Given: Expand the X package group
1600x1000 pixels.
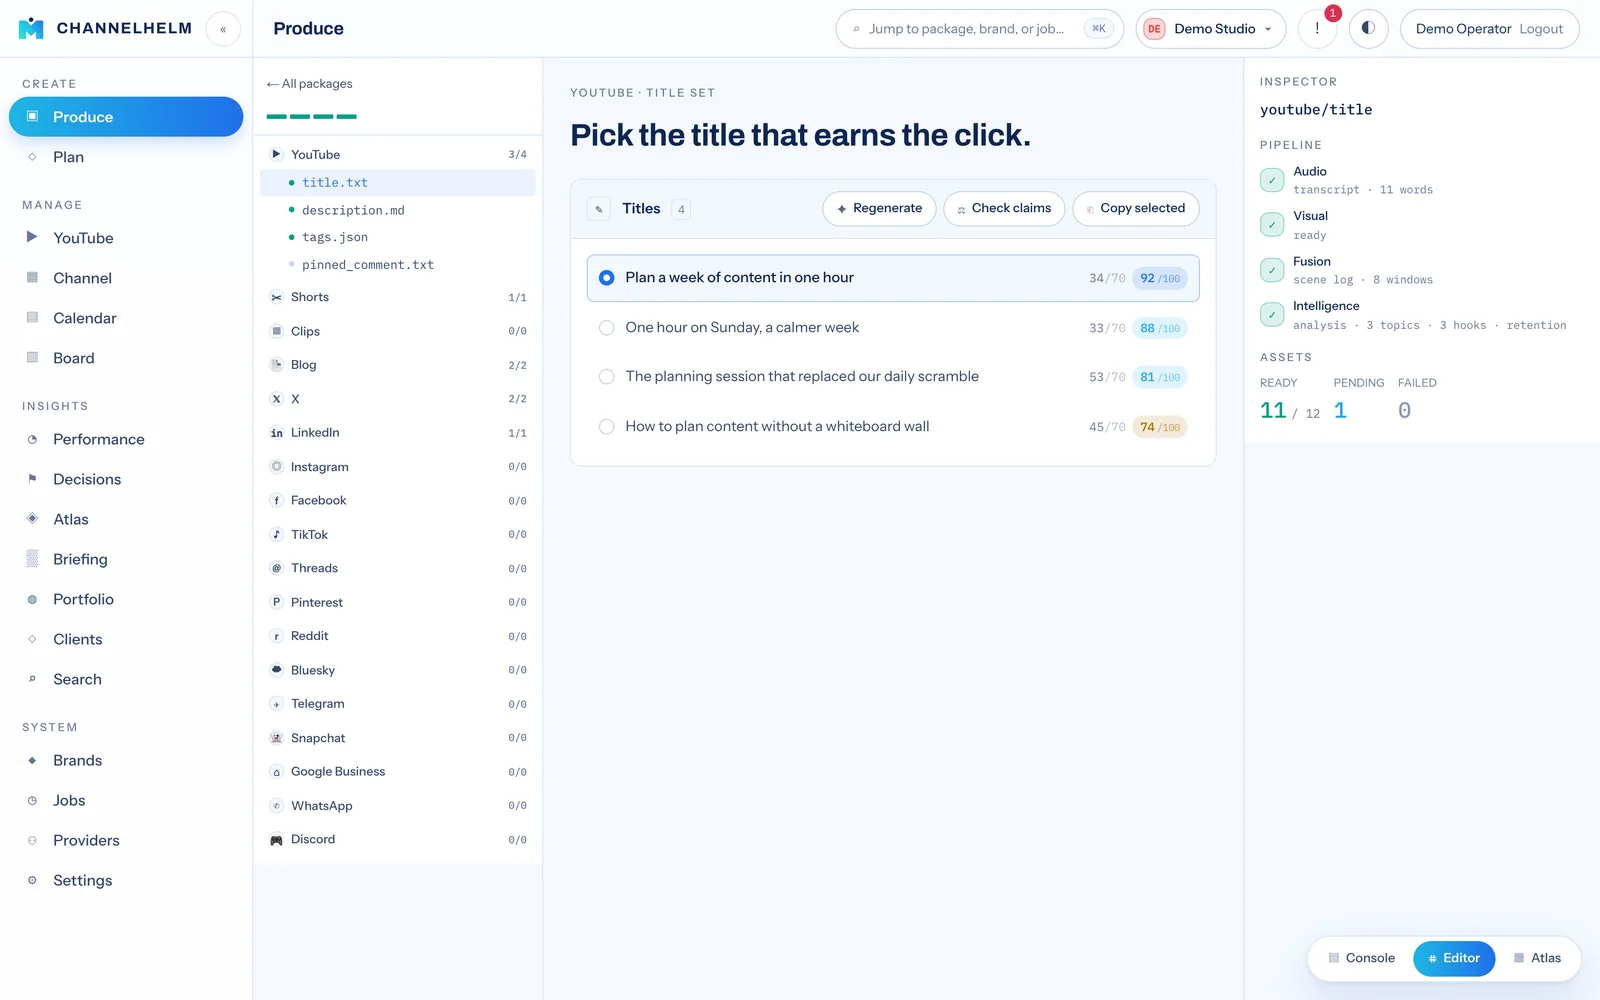Looking at the screenshot, I should (x=398, y=399).
